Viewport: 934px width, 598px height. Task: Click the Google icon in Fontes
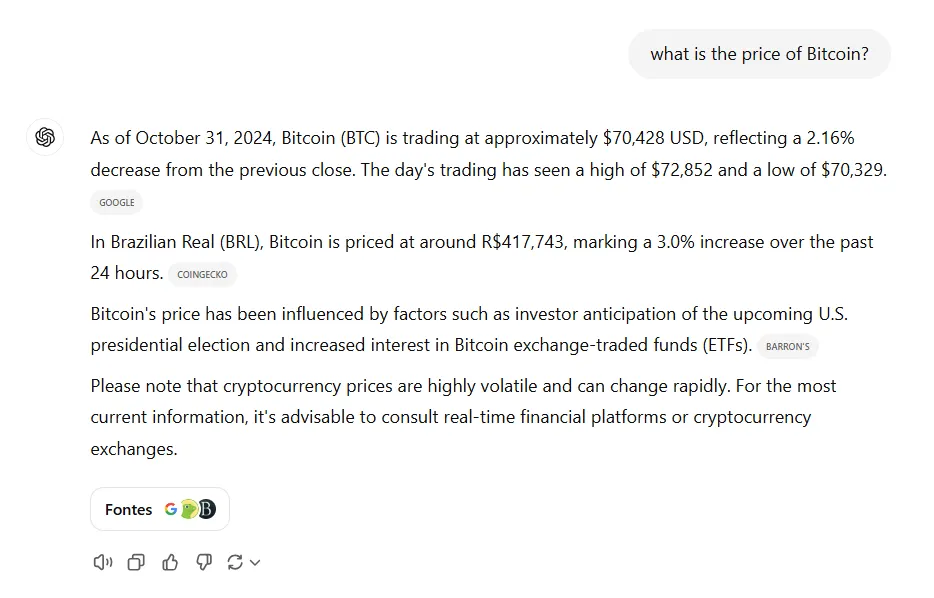click(171, 509)
